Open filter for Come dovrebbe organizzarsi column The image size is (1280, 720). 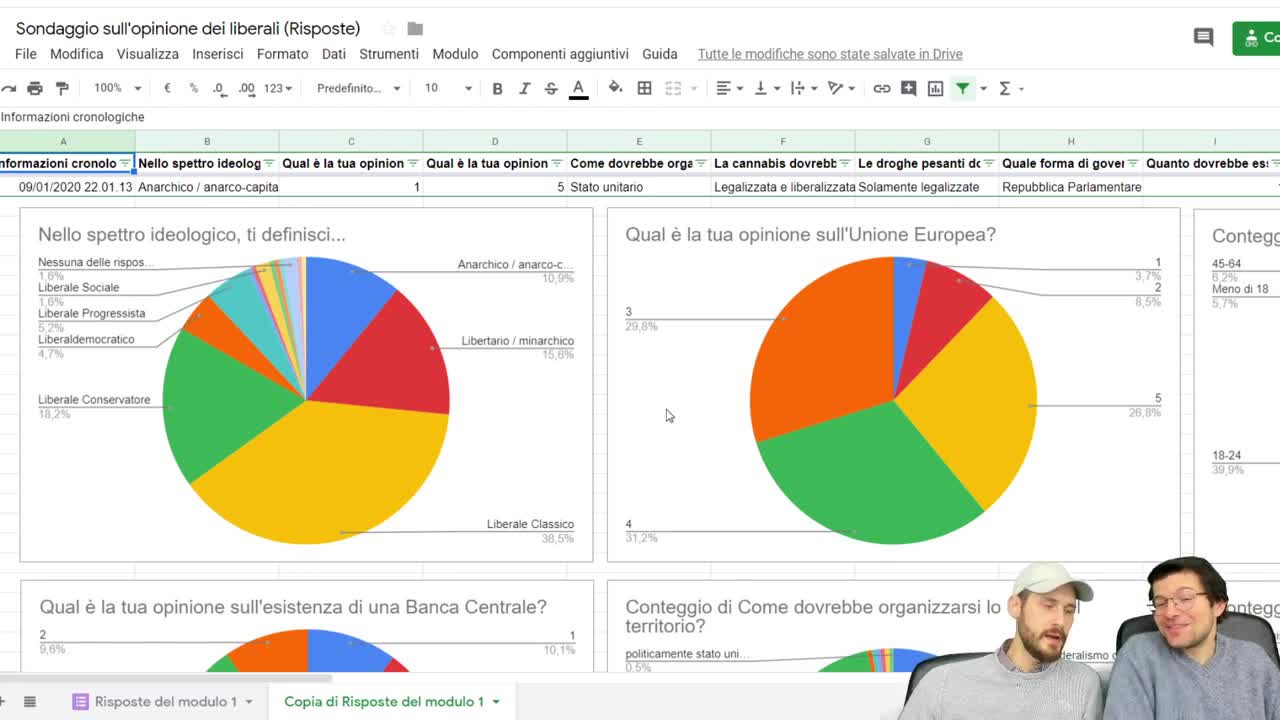(x=701, y=163)
